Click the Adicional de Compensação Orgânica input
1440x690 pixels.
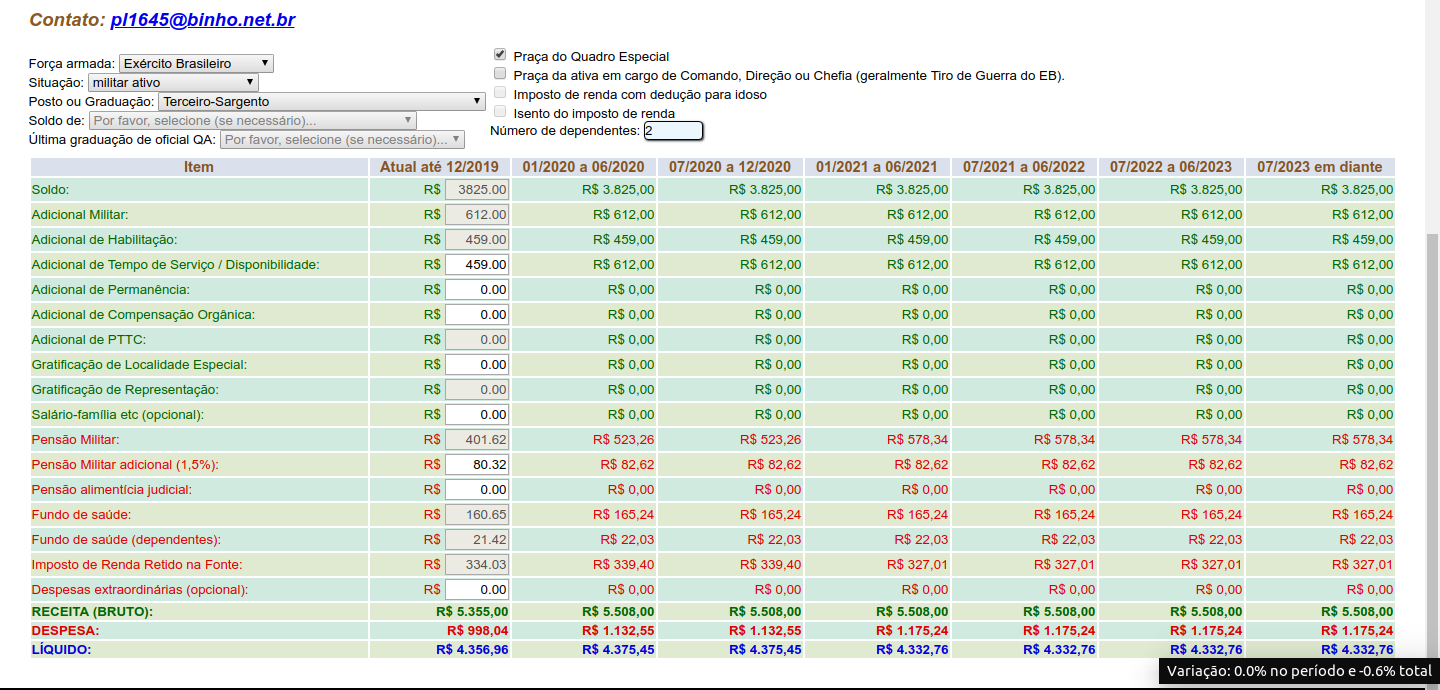click(477, 315)
